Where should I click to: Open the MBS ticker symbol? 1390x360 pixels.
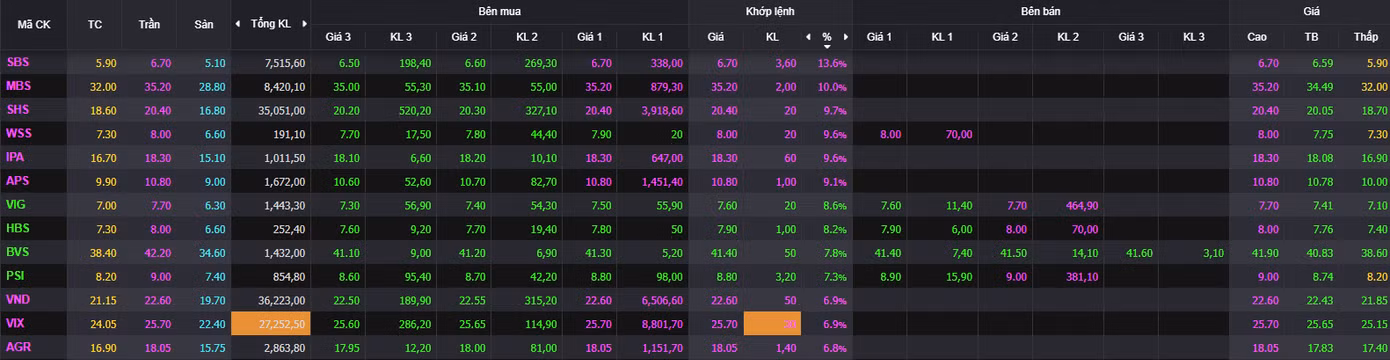point(18,86)
